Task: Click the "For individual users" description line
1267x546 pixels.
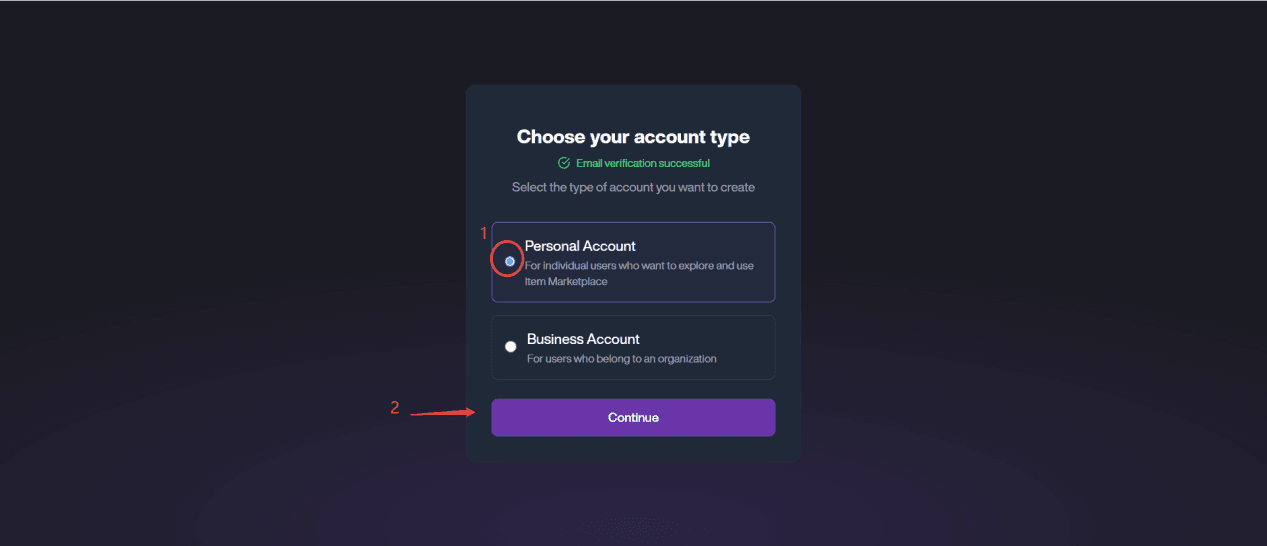Action: coord(639,266)
